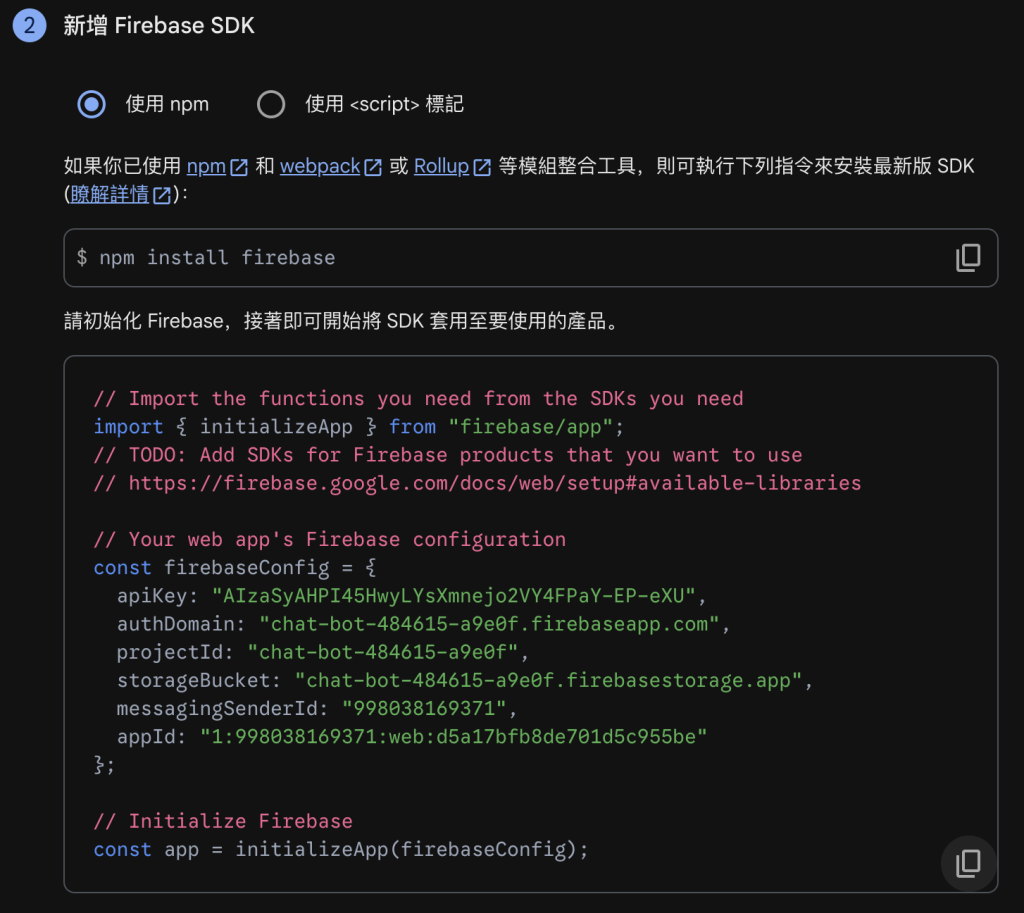Click the external-link icon beside Rollup
This screenshot has height=913, width=1024.
tap(482, 167)
